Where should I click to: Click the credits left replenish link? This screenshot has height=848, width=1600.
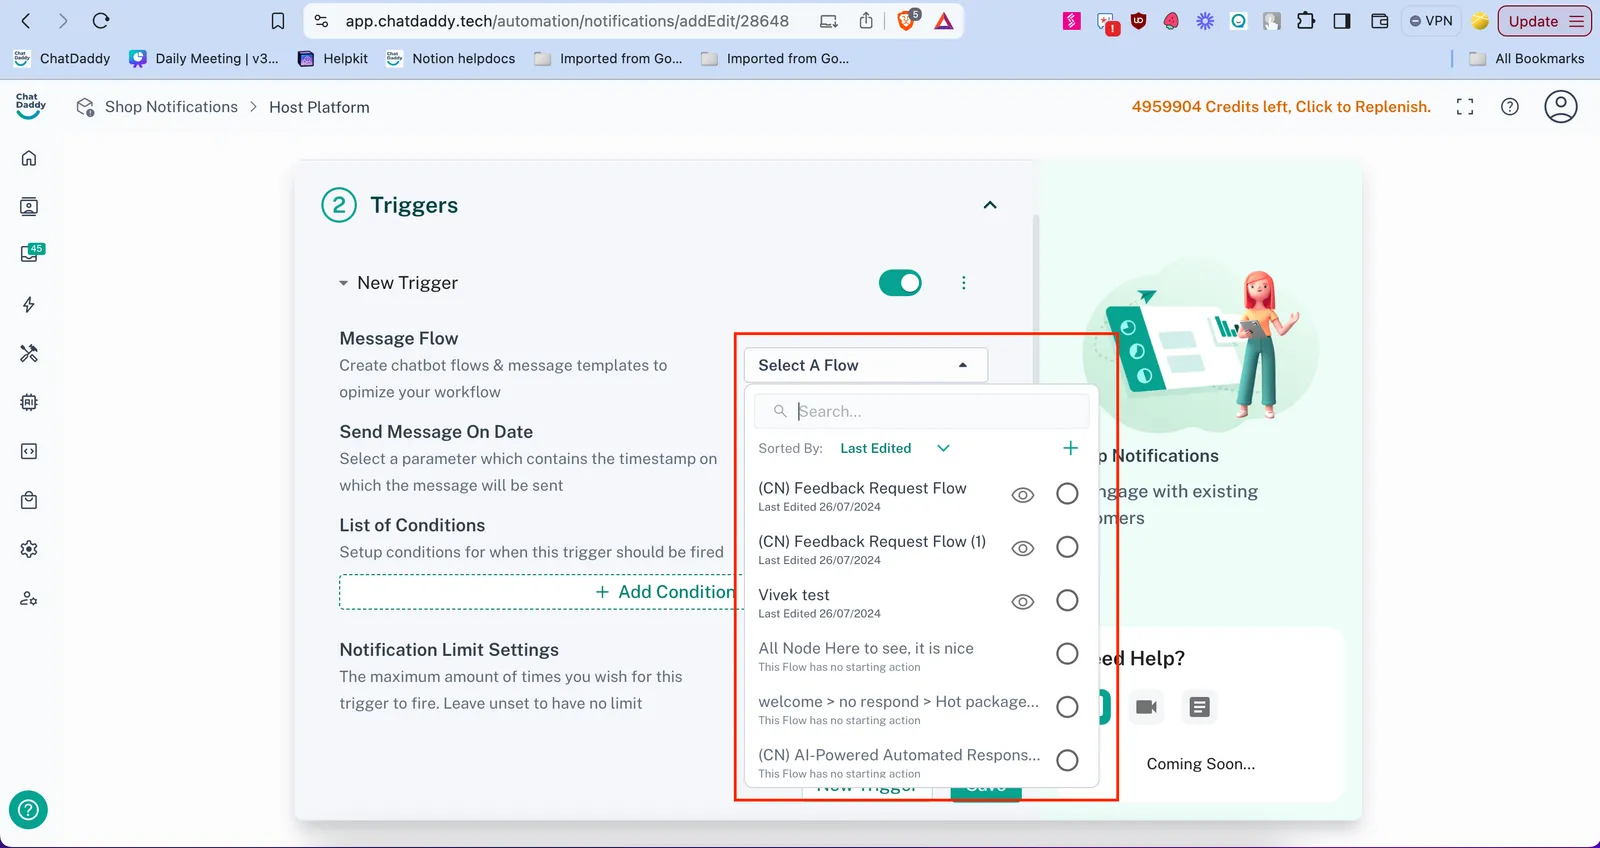(x=1281, y=107)
